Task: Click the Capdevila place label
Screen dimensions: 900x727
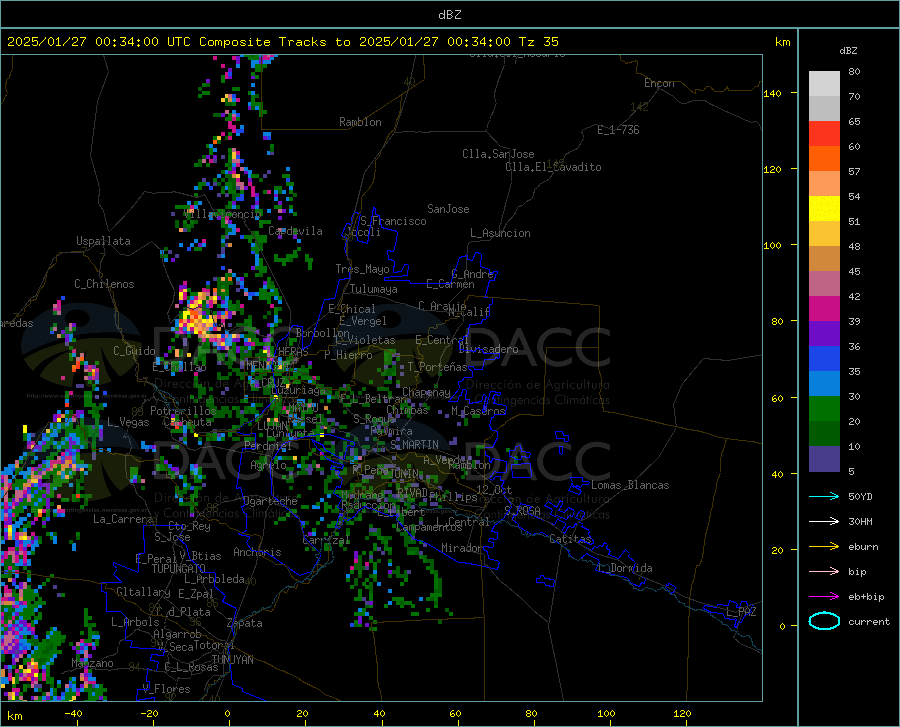Action: pos(295,231)
